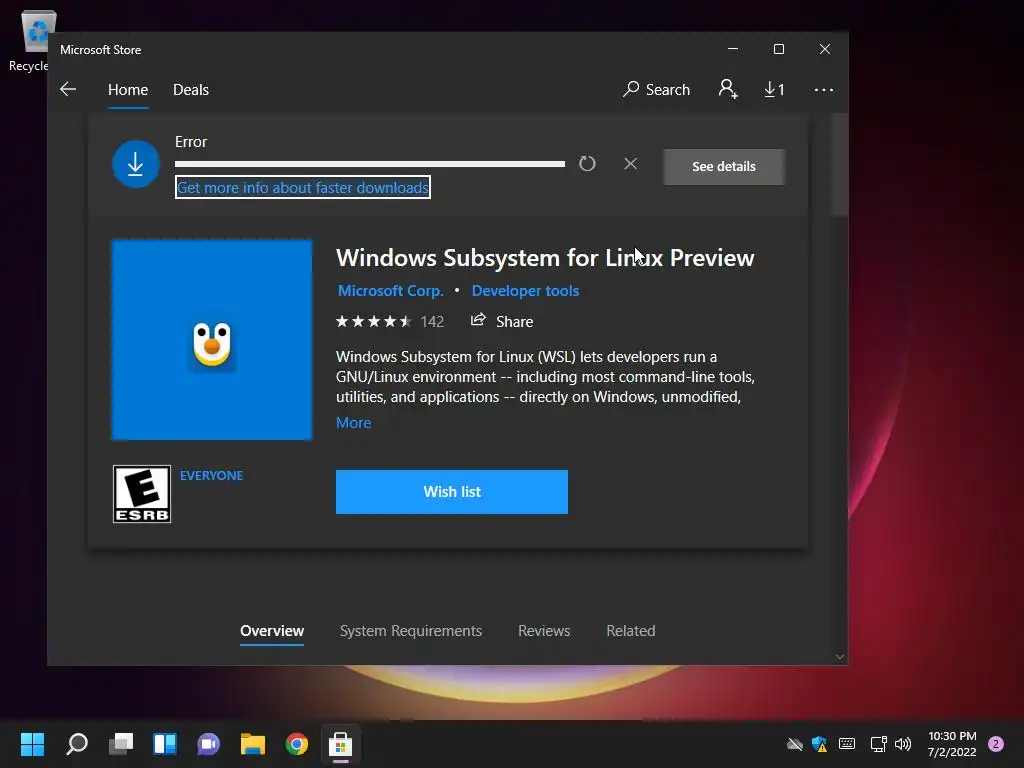Click the 142 ratings count
The height and width of the screenshot is (768, 1024).
point(432,321)
